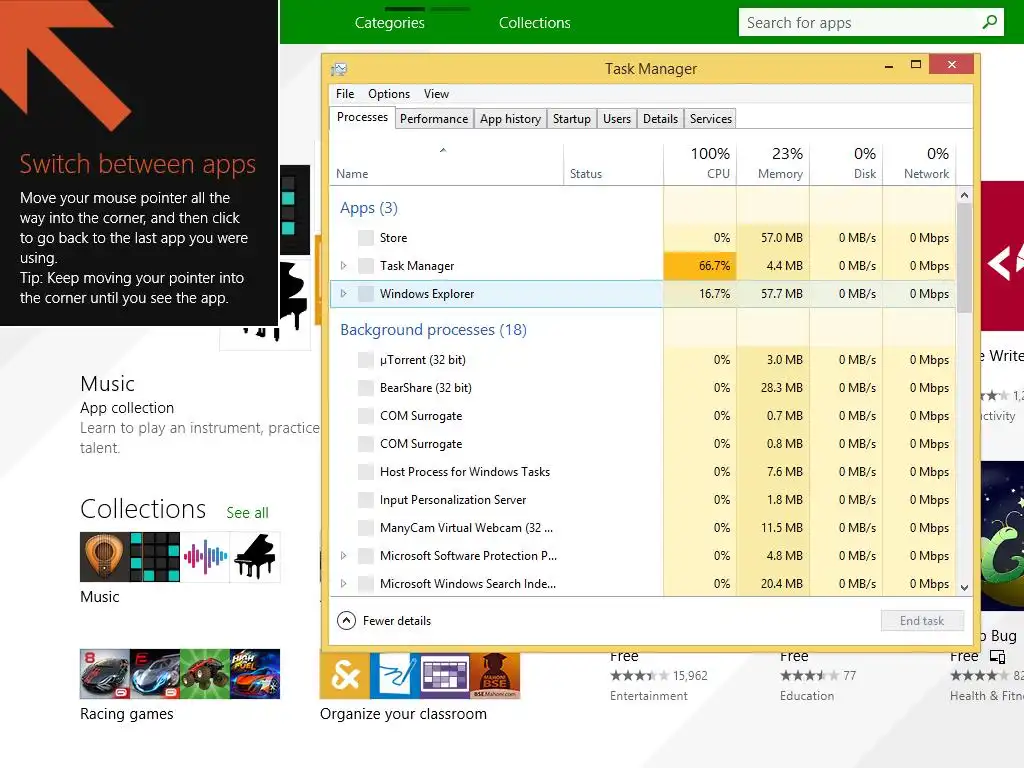Open the piano app in Music collection
This screenshot has width=1024, height=768.
[x=255, y=557]
